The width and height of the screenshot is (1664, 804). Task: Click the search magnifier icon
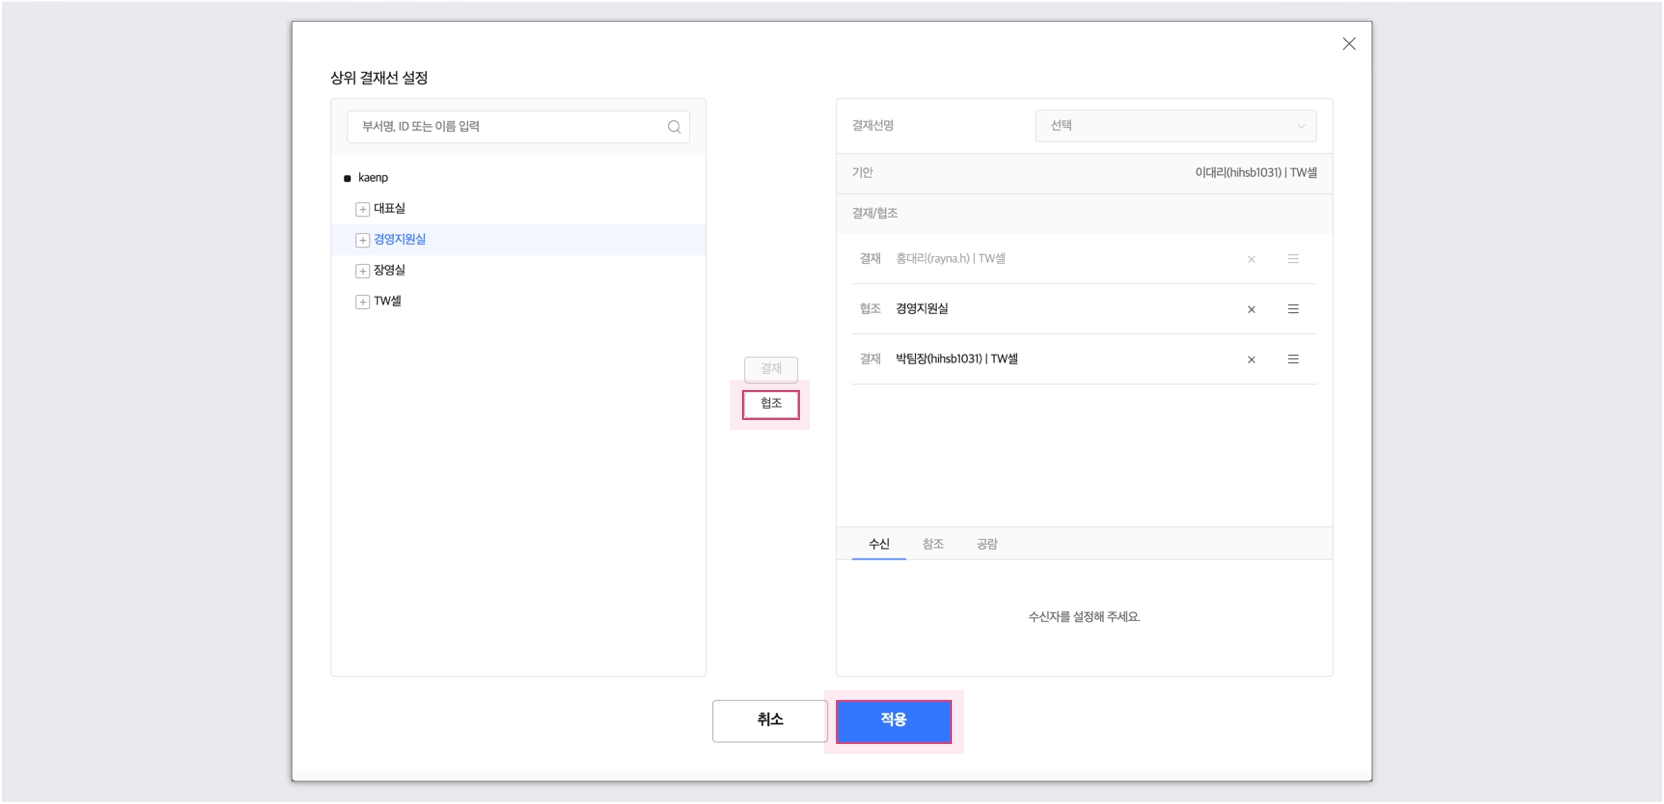coord(674,127)
